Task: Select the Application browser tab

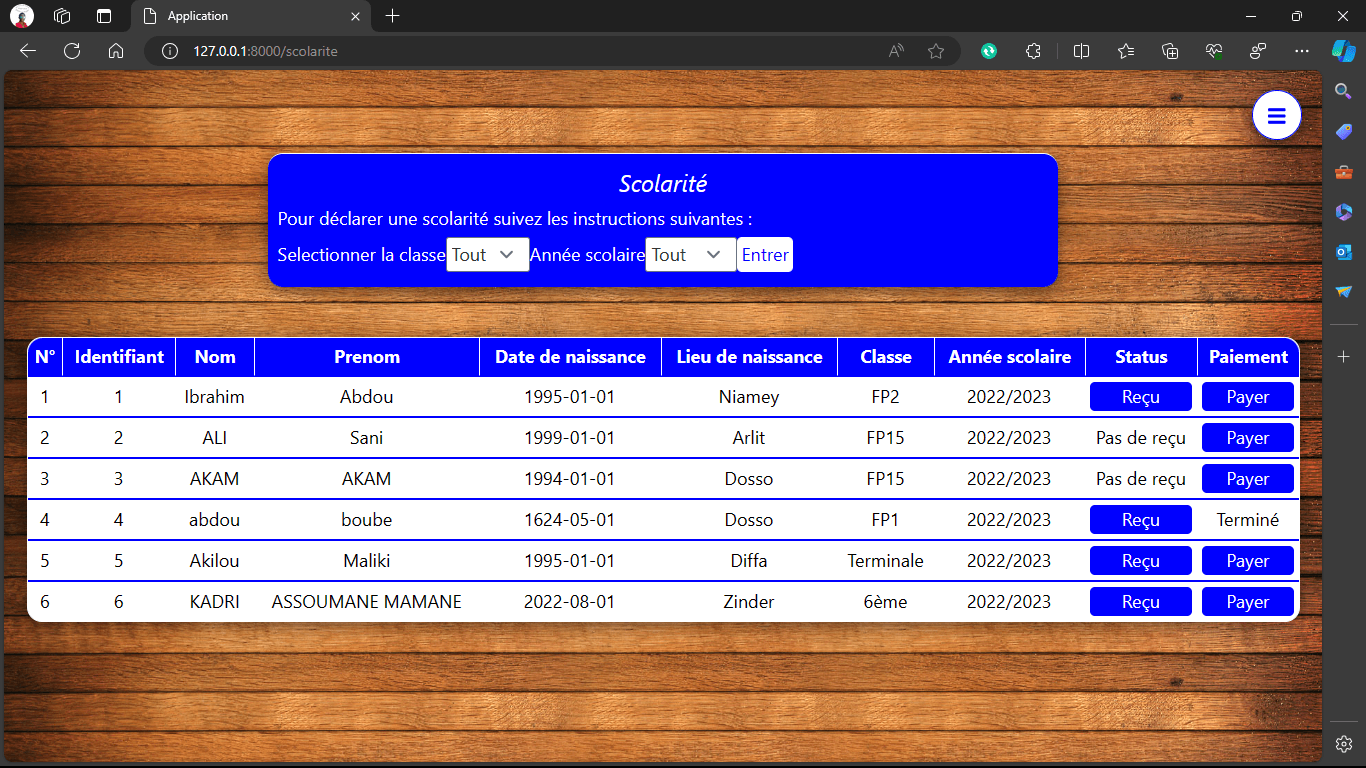Action: coord(252,16)
